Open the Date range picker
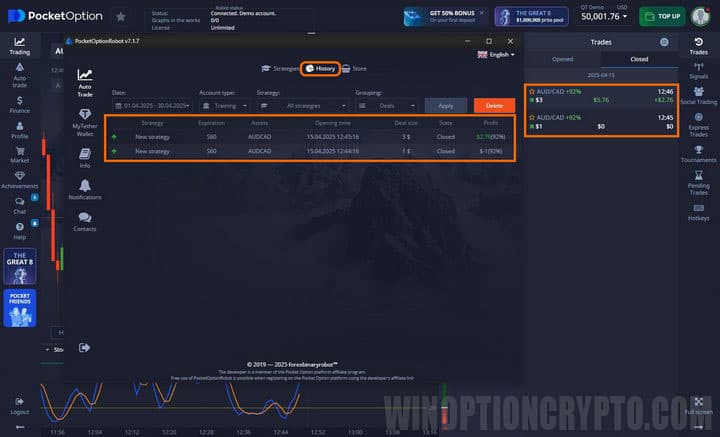This screenshot has height=437, width=720. point(152,106)
